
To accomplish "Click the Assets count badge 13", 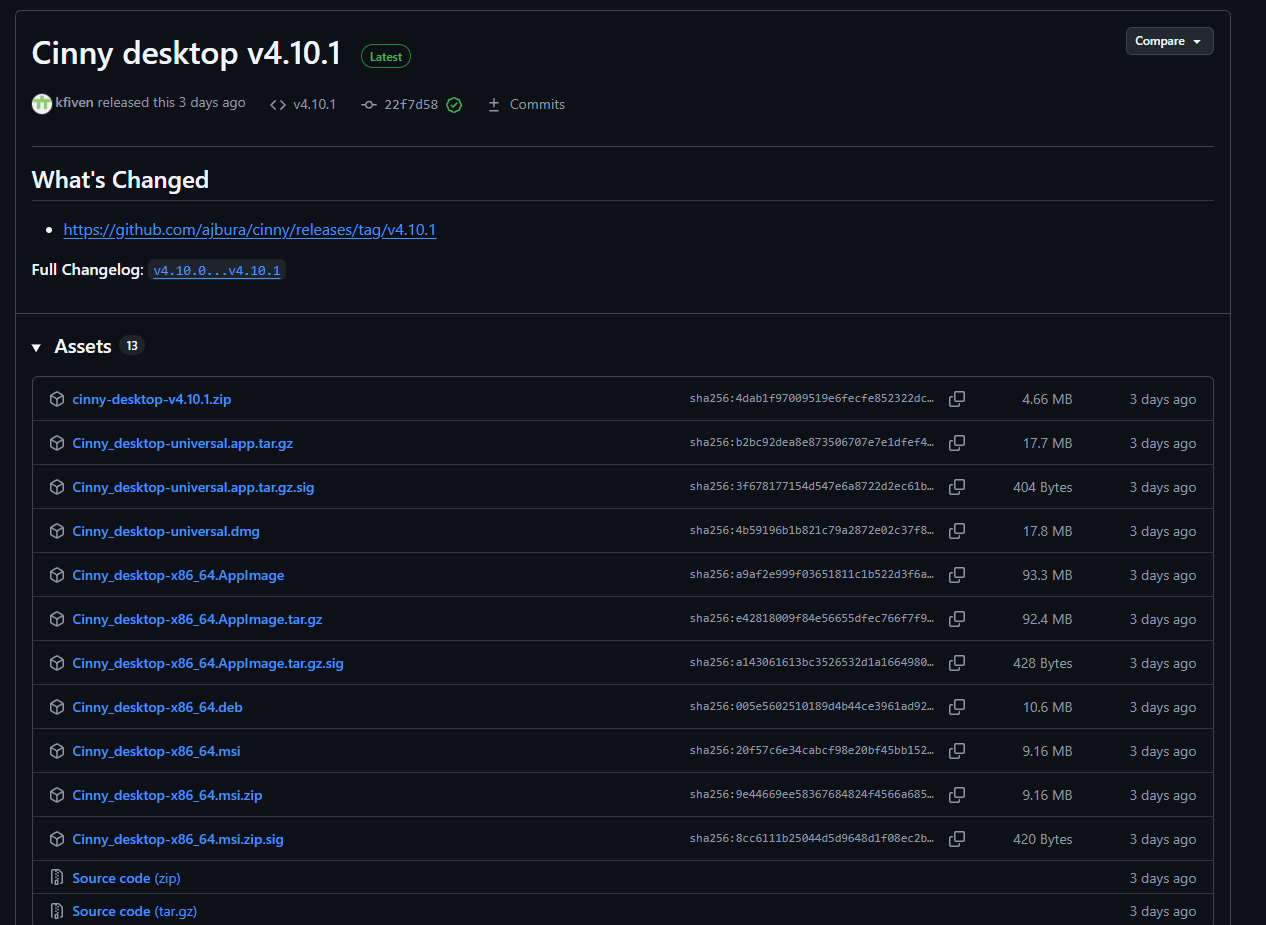I will 132,345.
